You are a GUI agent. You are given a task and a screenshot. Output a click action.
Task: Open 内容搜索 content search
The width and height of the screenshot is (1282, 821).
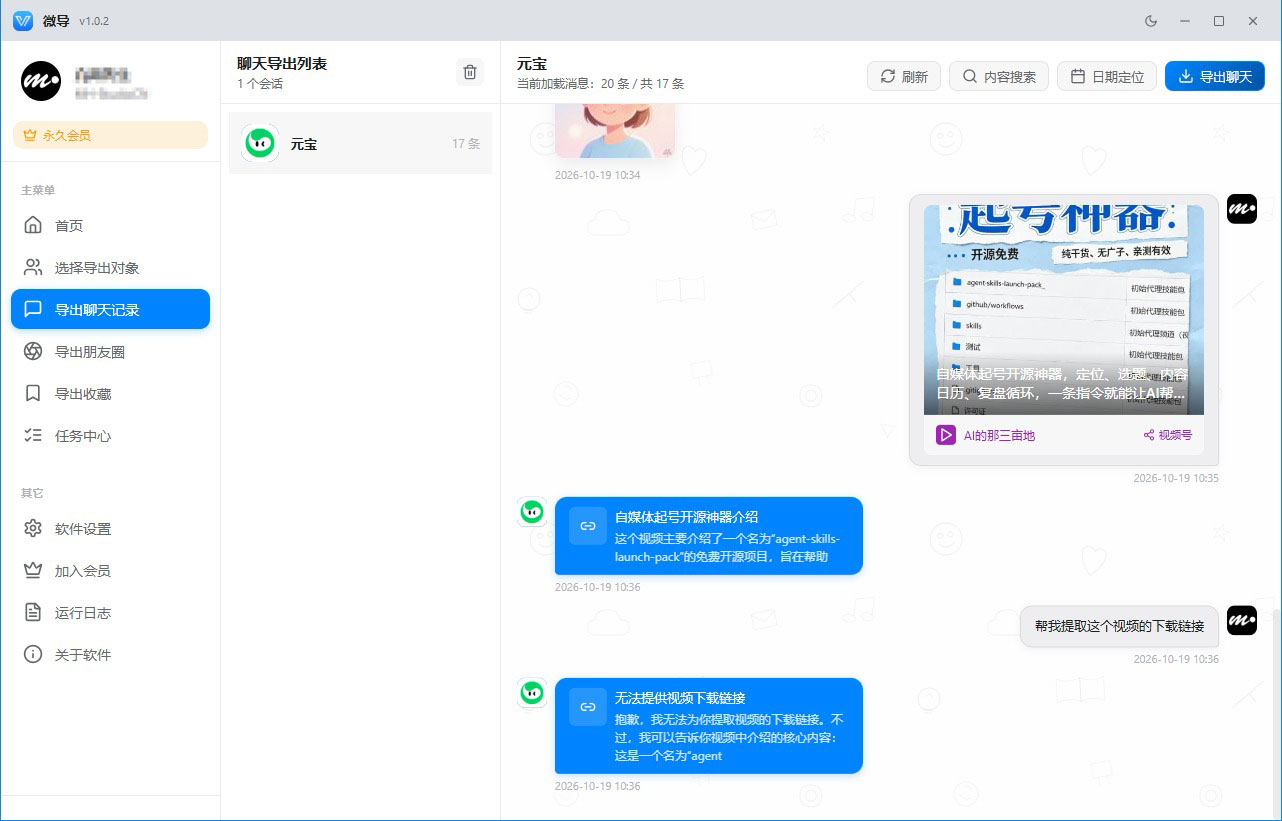999,76
